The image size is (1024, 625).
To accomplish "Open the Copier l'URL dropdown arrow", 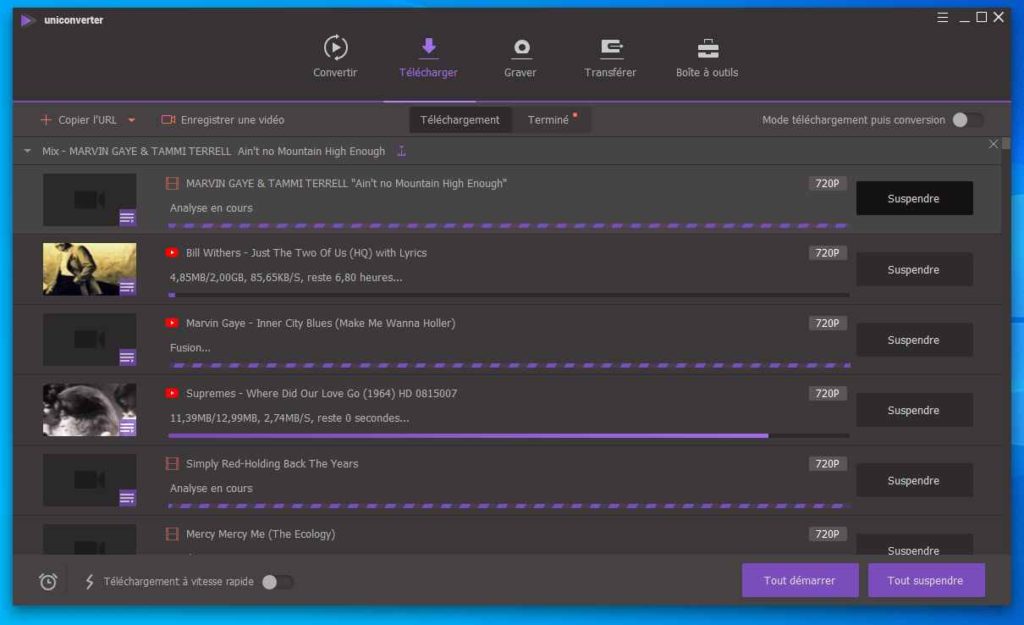I will pos(131,120).
